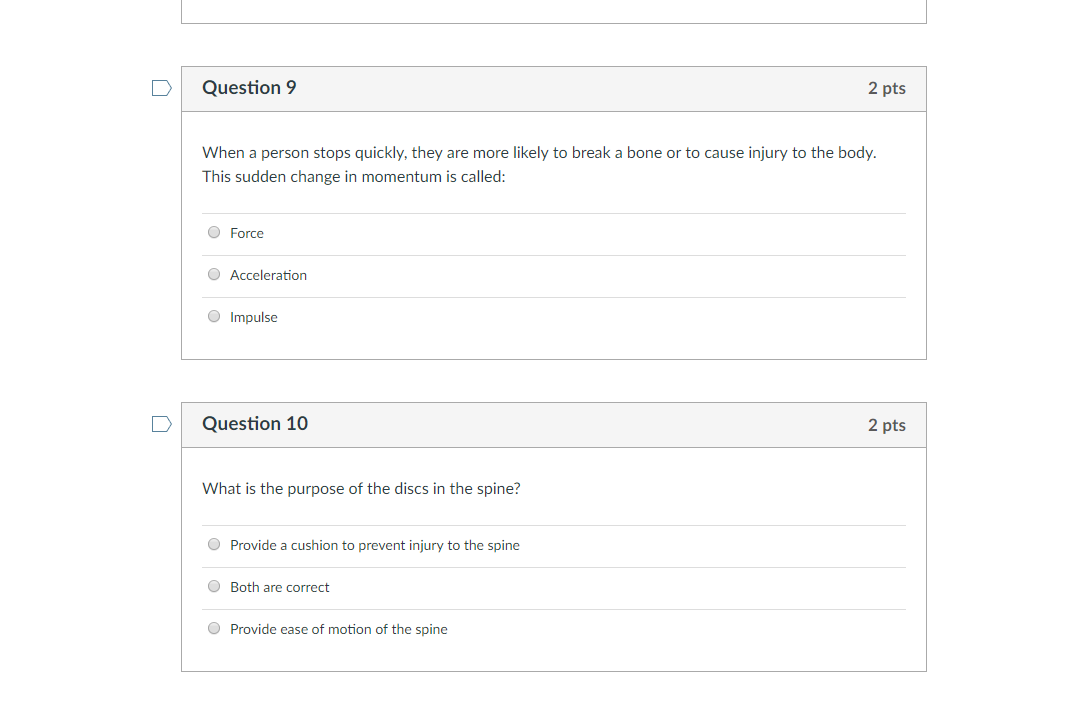Image resolution: width=1065 pixels, height=704 pixels.
Task: Click 'Provide ease of motion of the spine' label
Action: [x=339, y=629]
